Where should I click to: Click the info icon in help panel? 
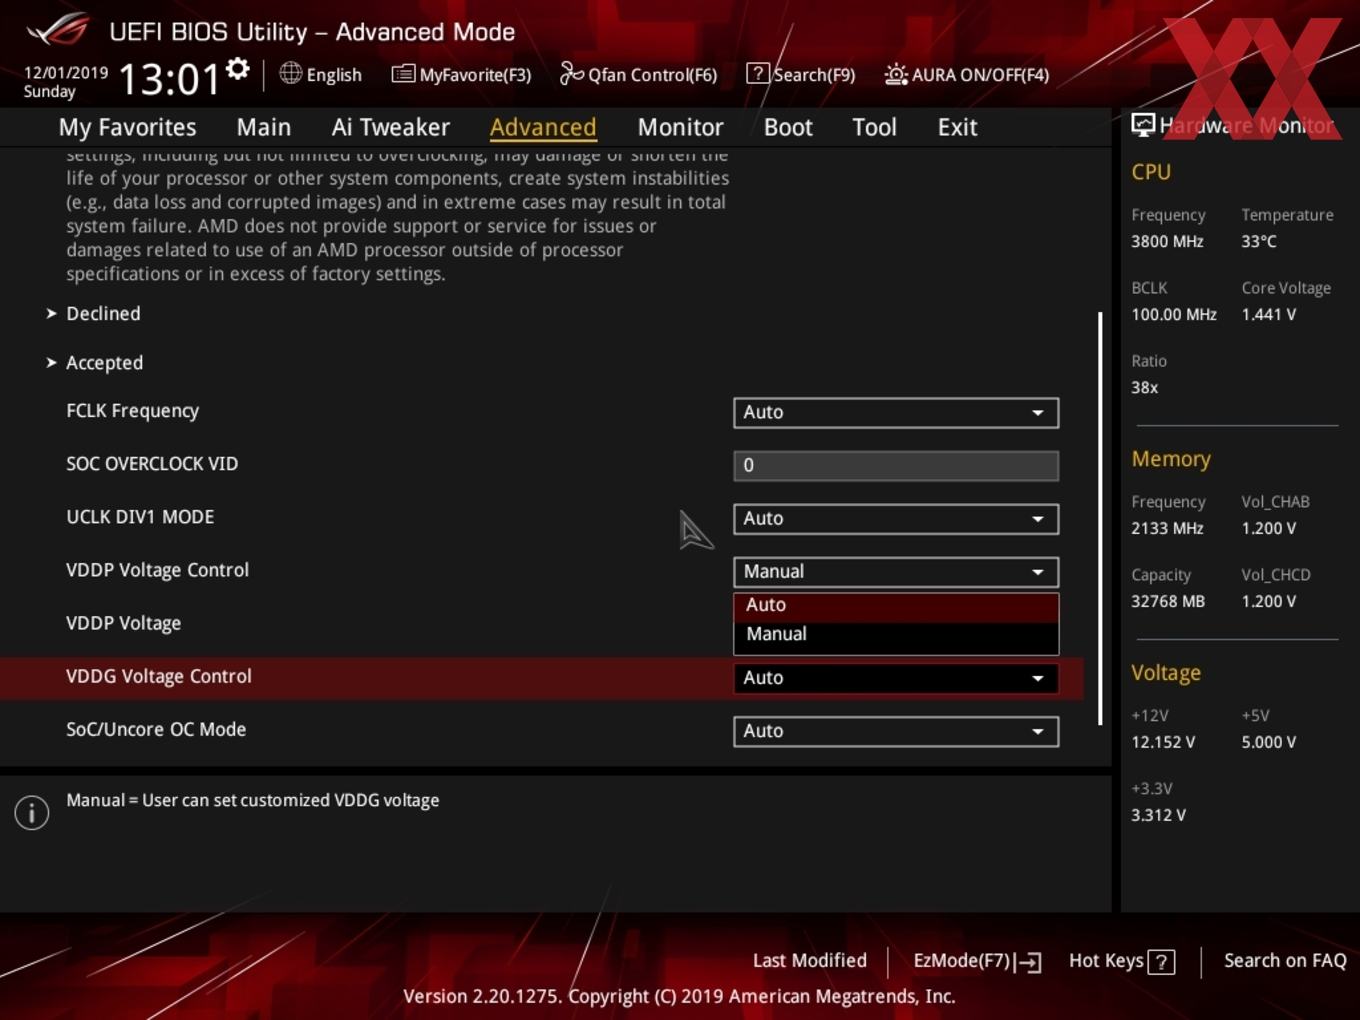pos(32,812)
